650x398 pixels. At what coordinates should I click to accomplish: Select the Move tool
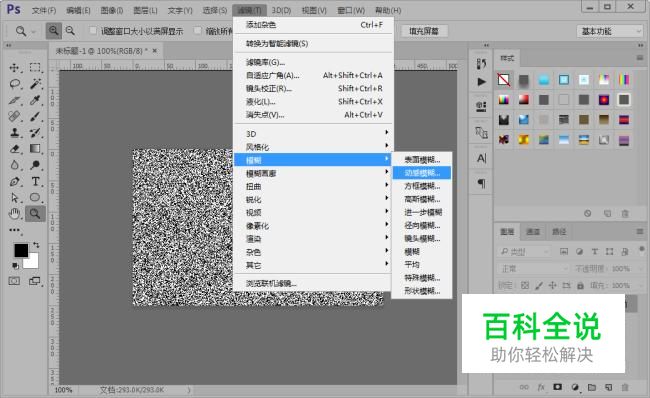coord(15,68)
